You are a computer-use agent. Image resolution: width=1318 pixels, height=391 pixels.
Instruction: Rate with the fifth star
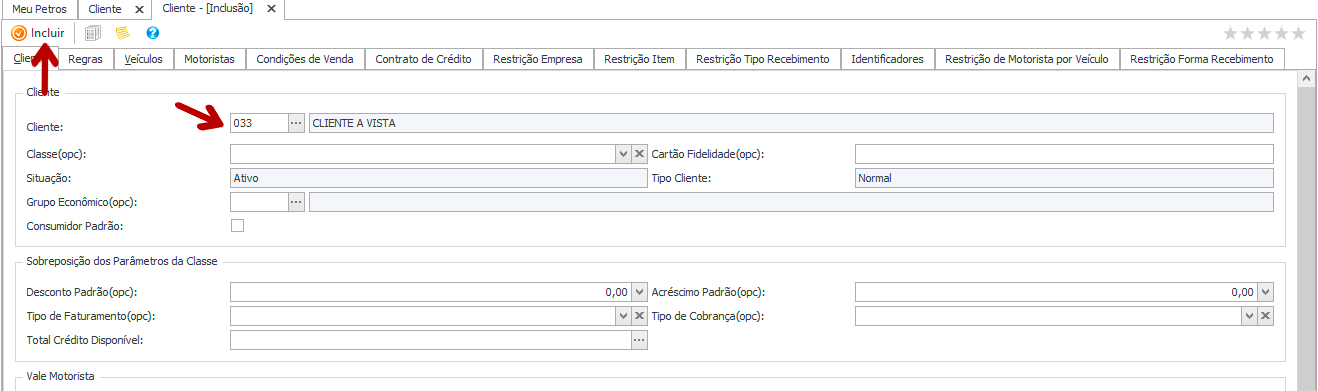pyautogui.click(x=1298, y=33)
